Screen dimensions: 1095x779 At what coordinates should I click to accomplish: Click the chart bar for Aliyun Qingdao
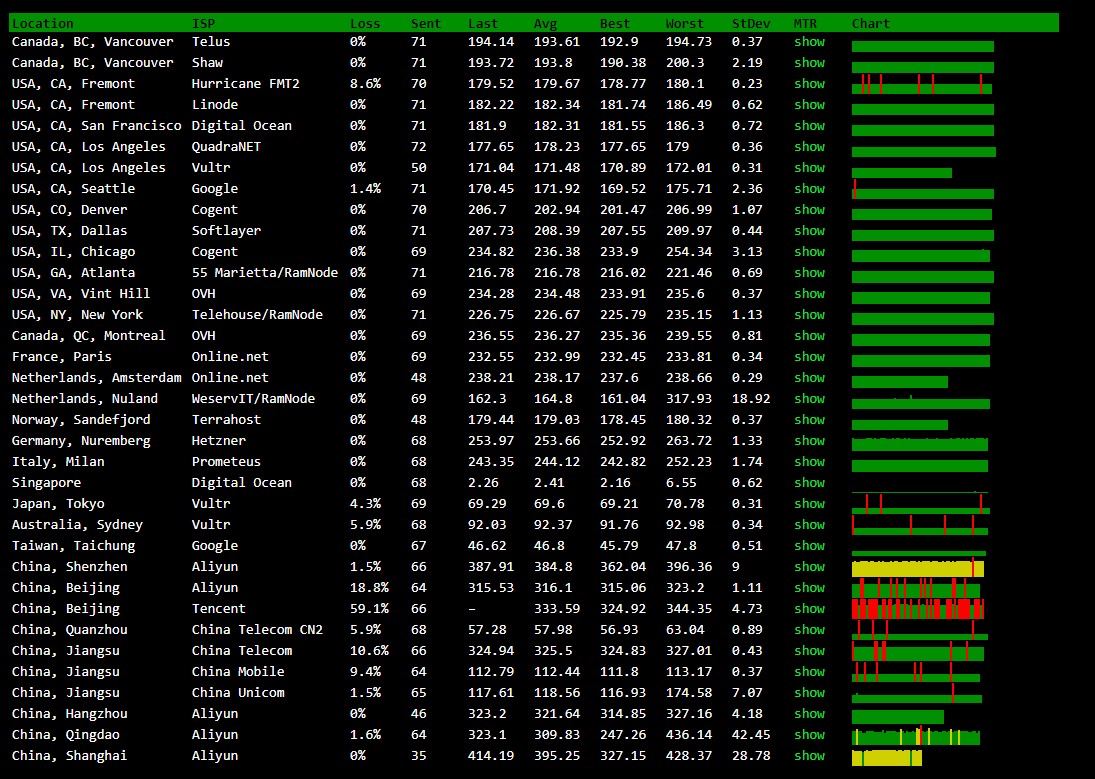click(916, 736)
